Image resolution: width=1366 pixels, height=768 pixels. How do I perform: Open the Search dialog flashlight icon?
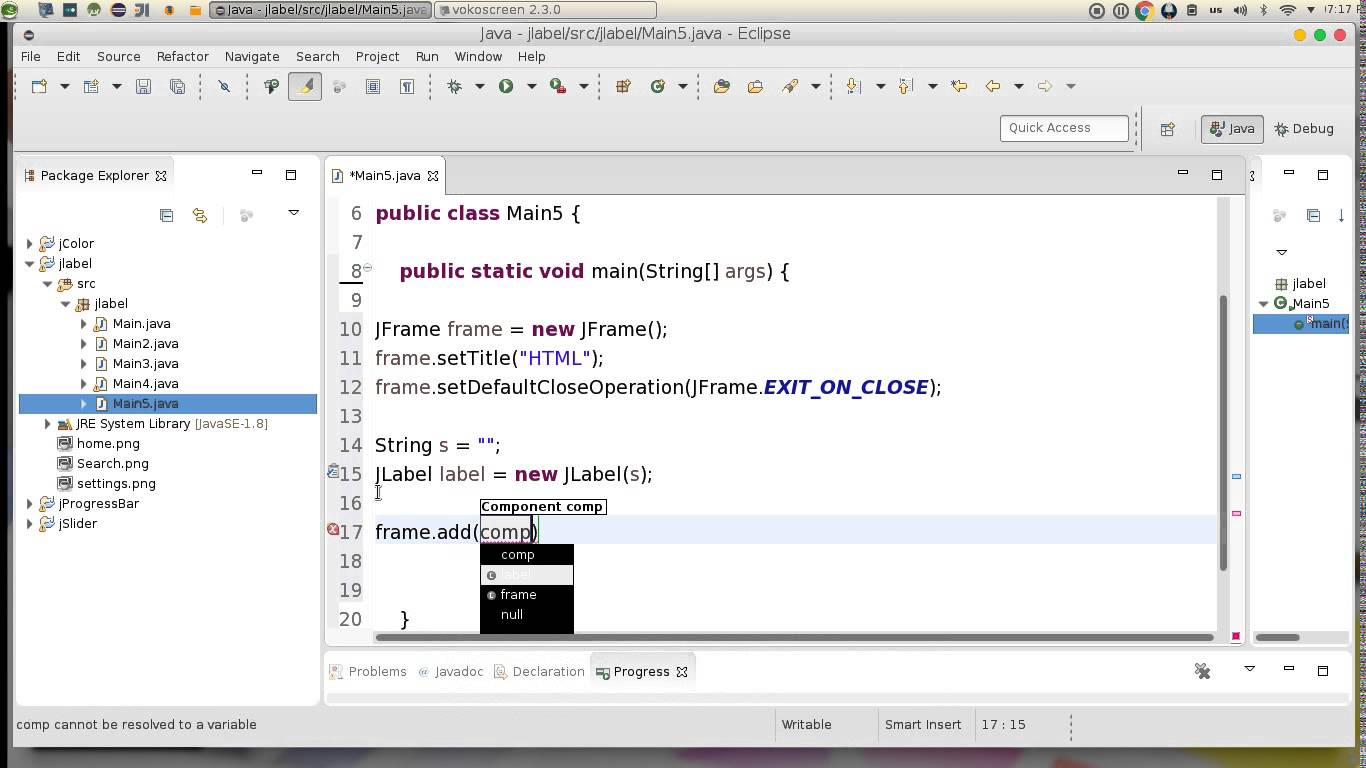coord(791,86)
